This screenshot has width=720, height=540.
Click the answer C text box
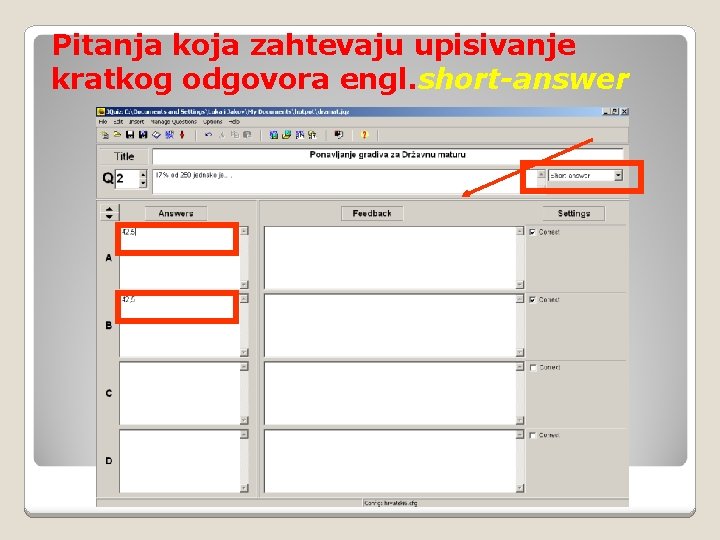click(x=180, y=393)
